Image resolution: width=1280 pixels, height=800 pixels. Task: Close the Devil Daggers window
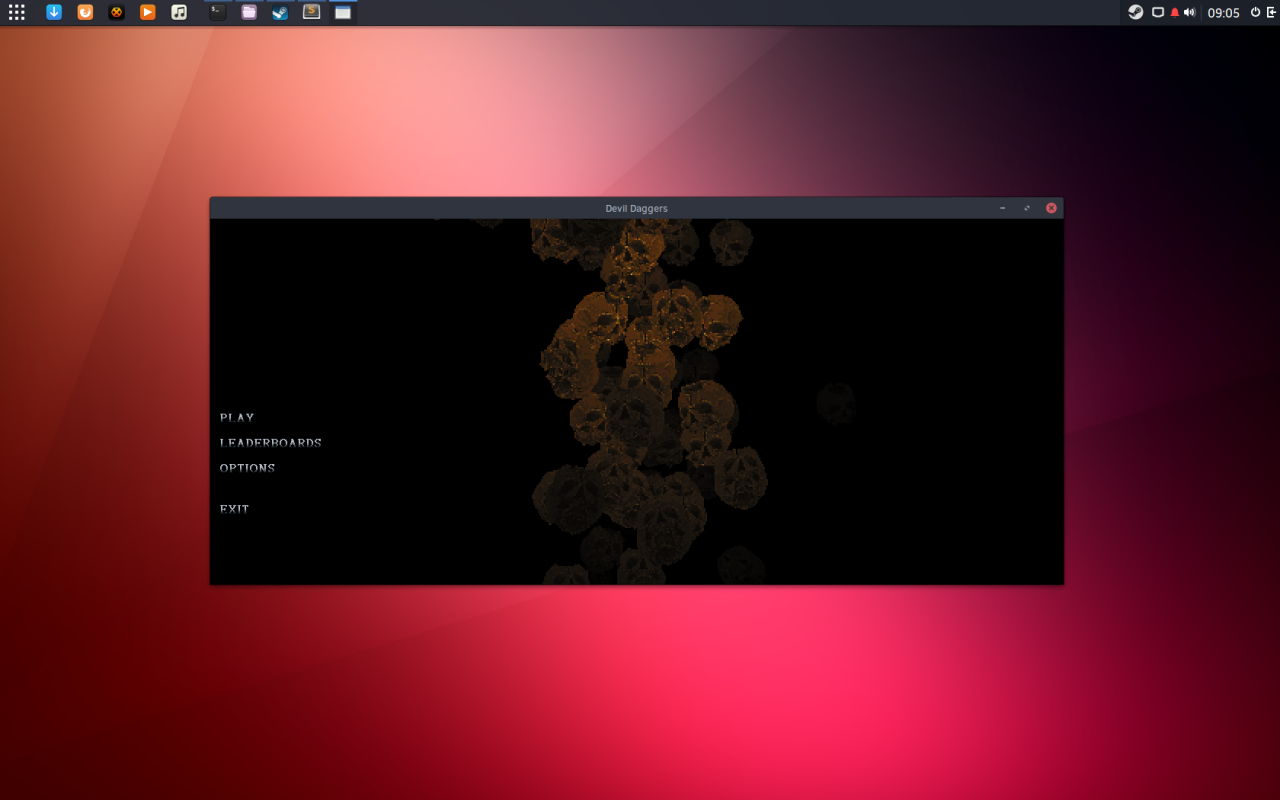1051,208
